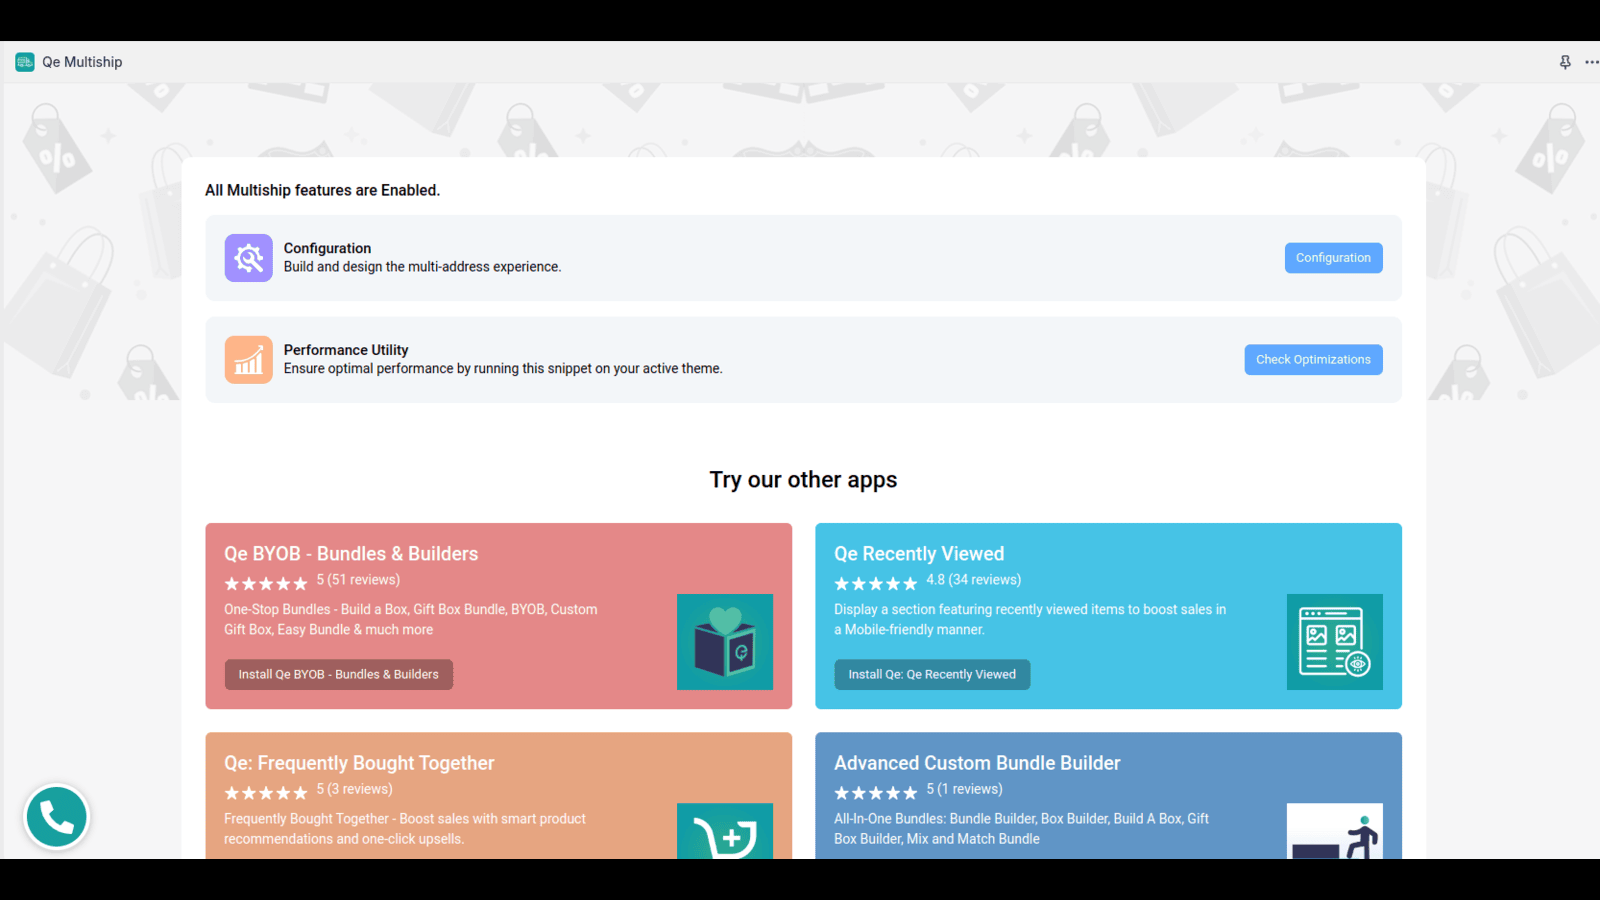Viewport: 1600px width, 900px height.
Task: Open Configuration settings
Action: [1333, 257]
